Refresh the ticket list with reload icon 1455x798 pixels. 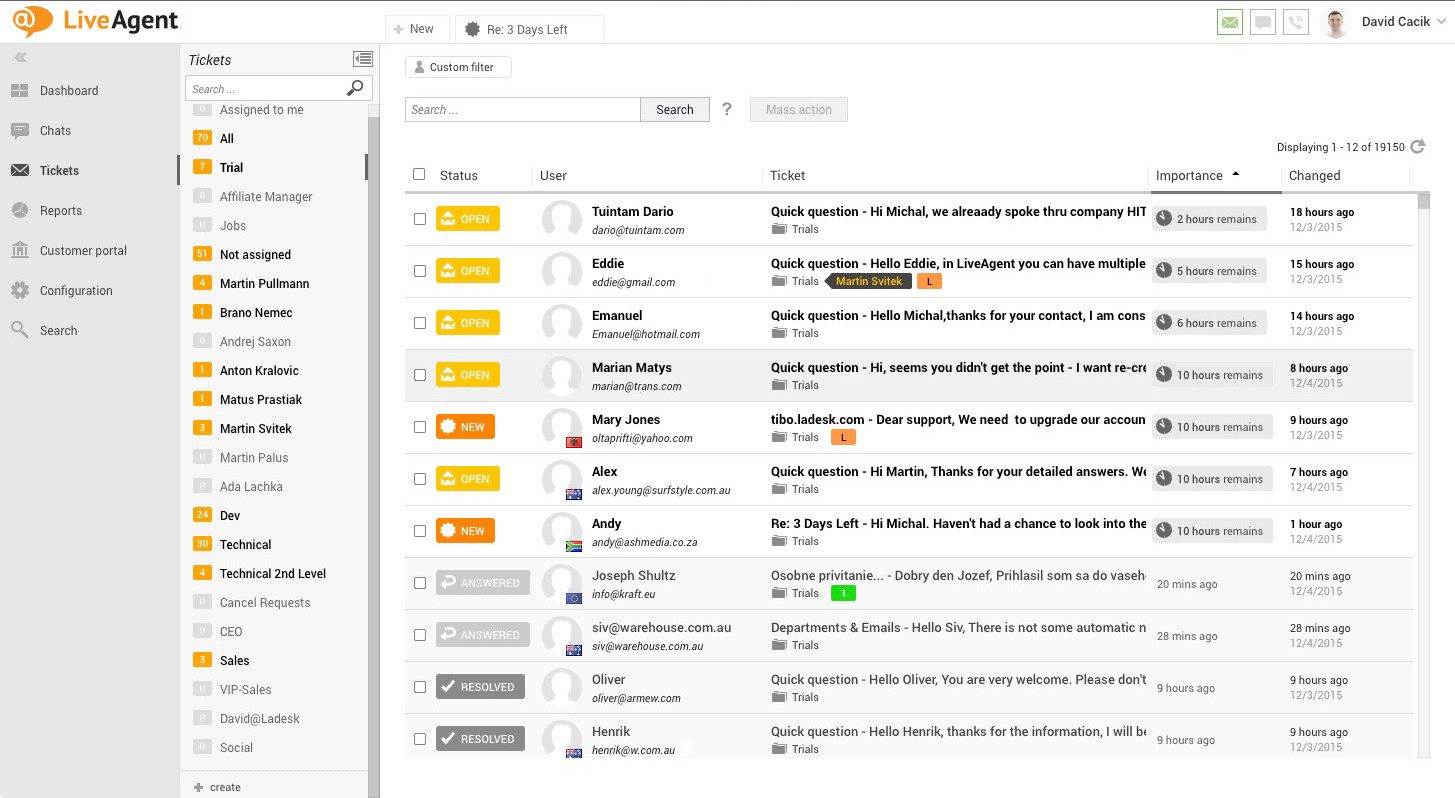point(1417,147)
